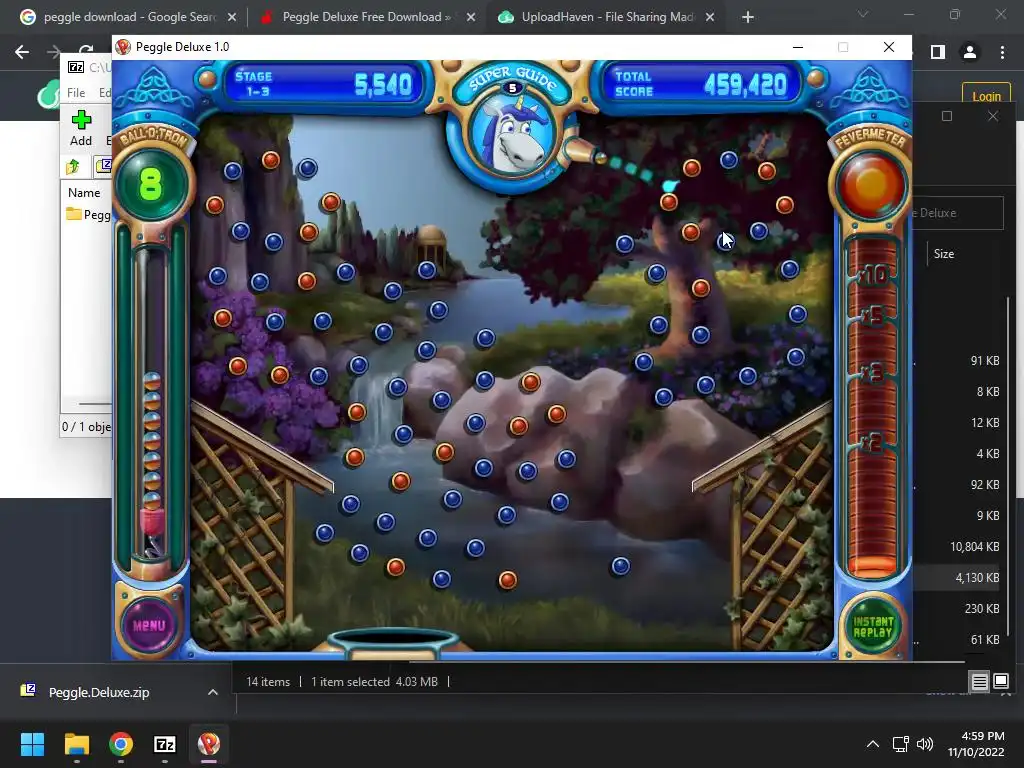Close the UploadHaven browser tab
1024x768 pixels.
tap(710, 18)
